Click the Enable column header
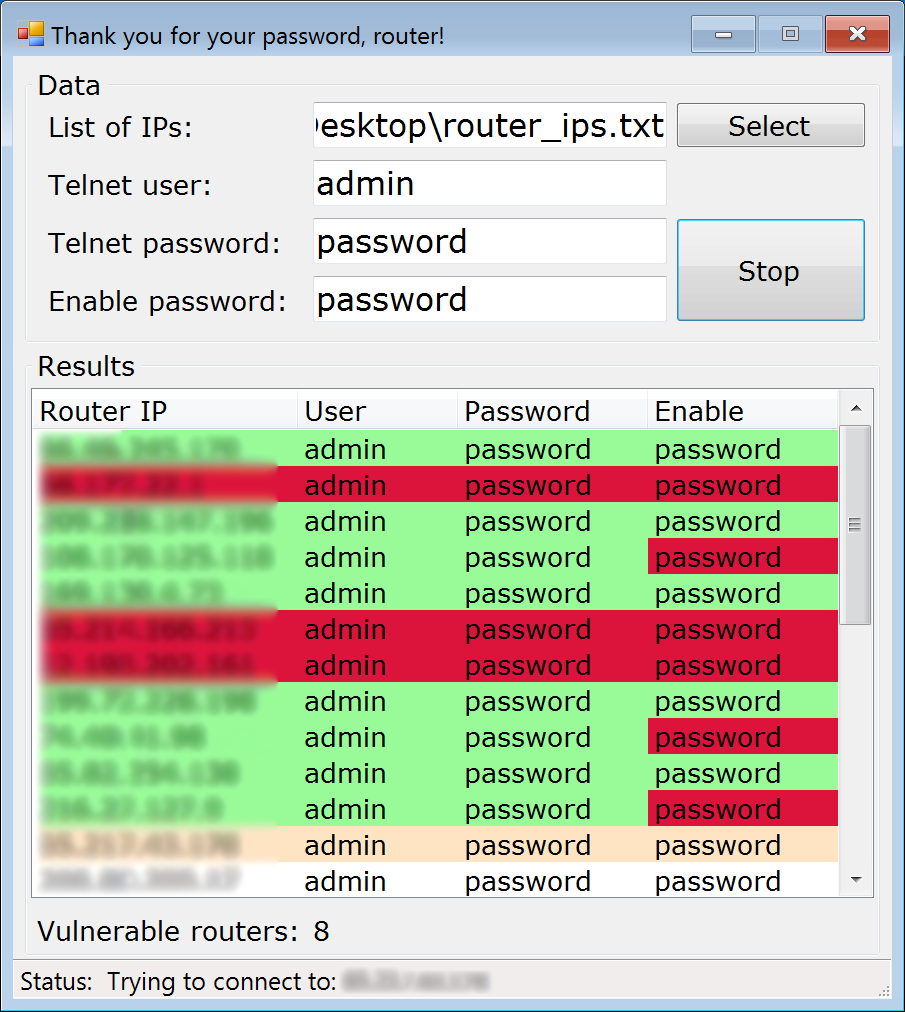 point(740,411)
